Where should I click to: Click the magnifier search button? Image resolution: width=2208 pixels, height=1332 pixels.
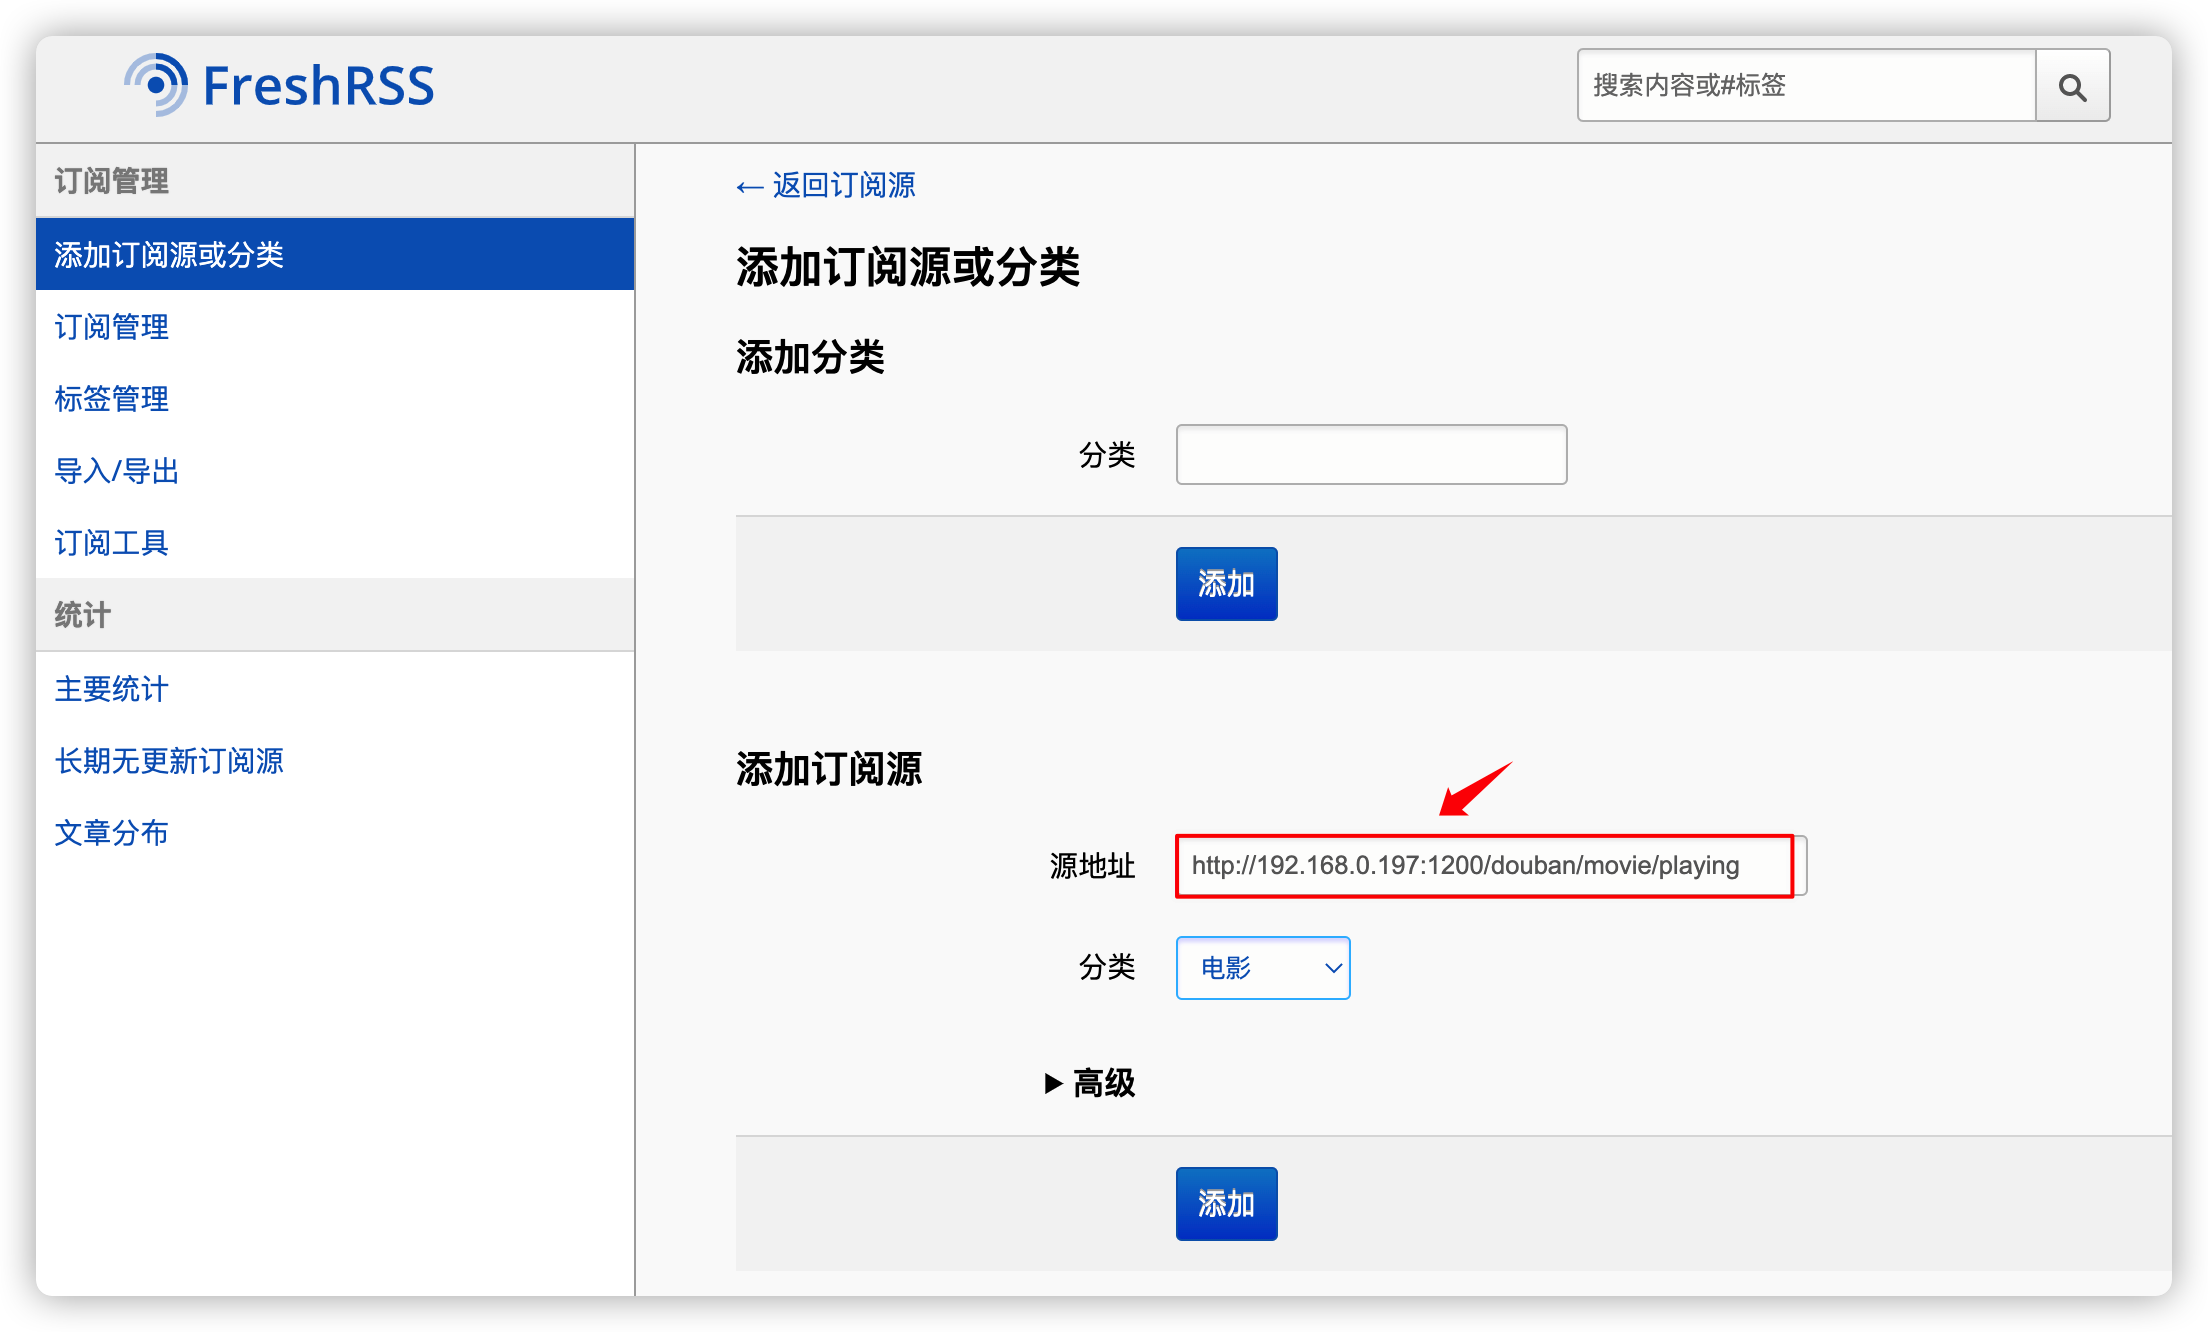(x=2072, y=86)
